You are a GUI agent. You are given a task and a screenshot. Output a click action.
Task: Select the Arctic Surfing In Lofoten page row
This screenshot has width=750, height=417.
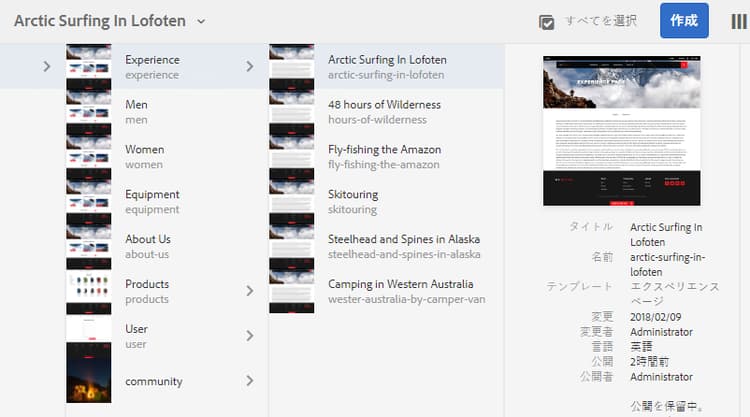tap(386, 66)
